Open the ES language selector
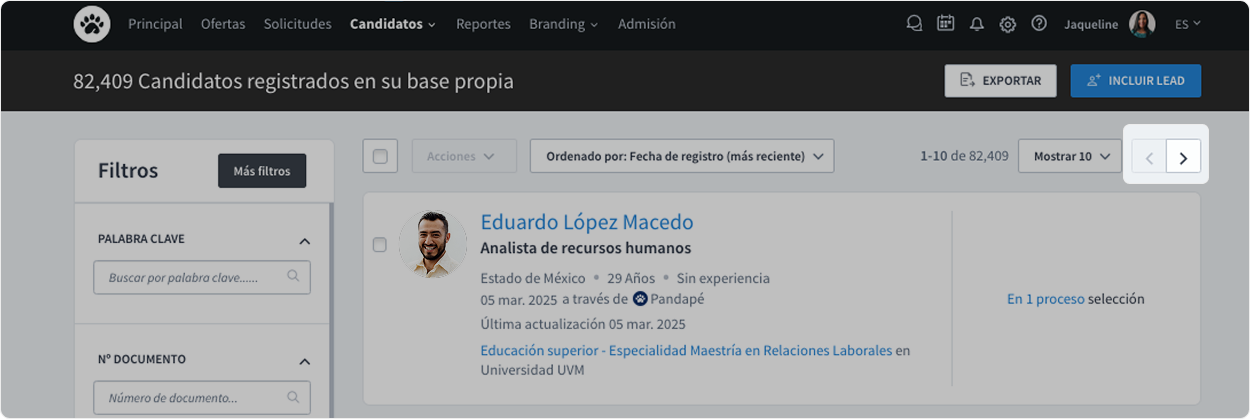 [1188, 24]
